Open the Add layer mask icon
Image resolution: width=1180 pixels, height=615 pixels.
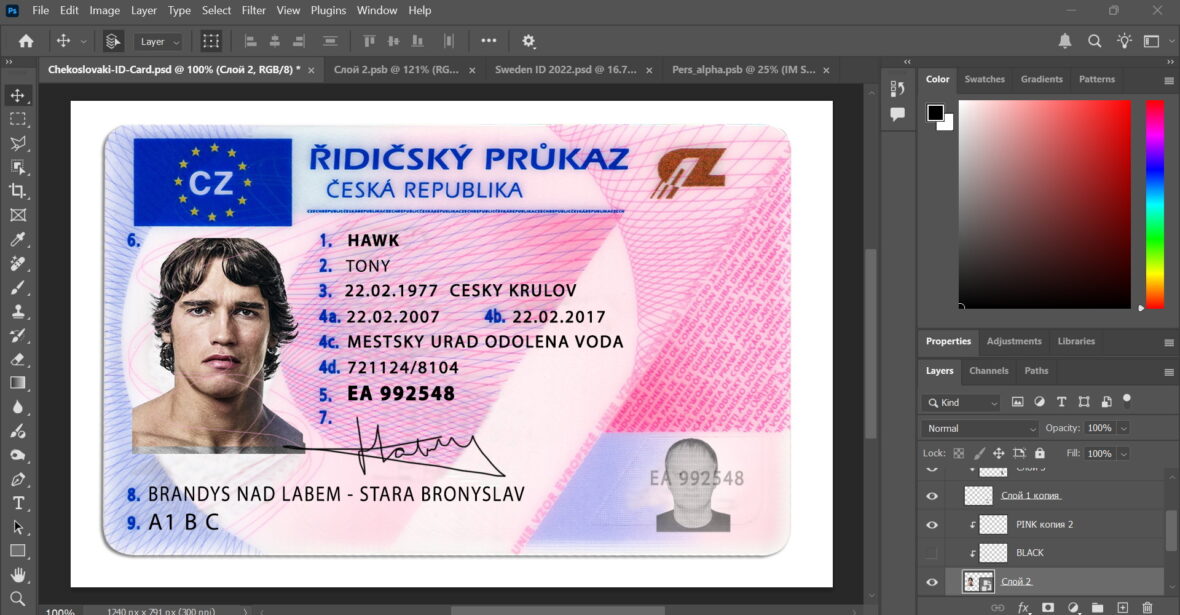click(1048, 607)
